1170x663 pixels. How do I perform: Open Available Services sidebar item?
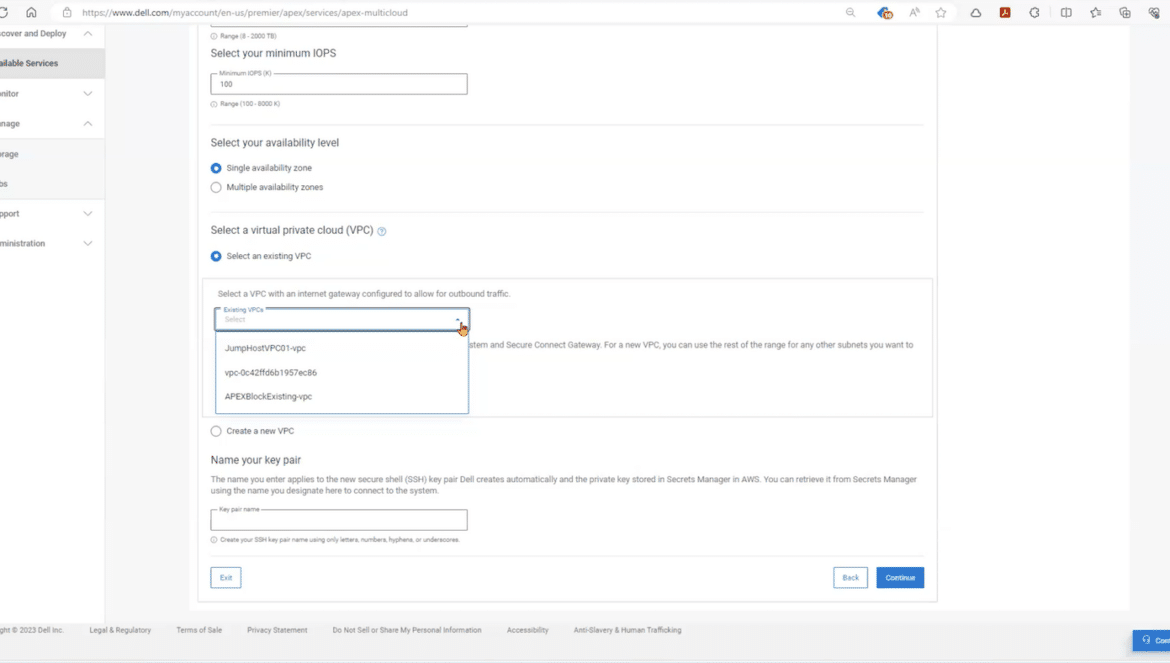click(x=51, y=63)
